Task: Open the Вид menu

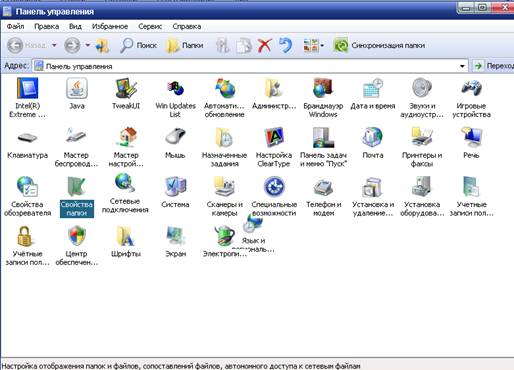Action: tap(75, 26)
